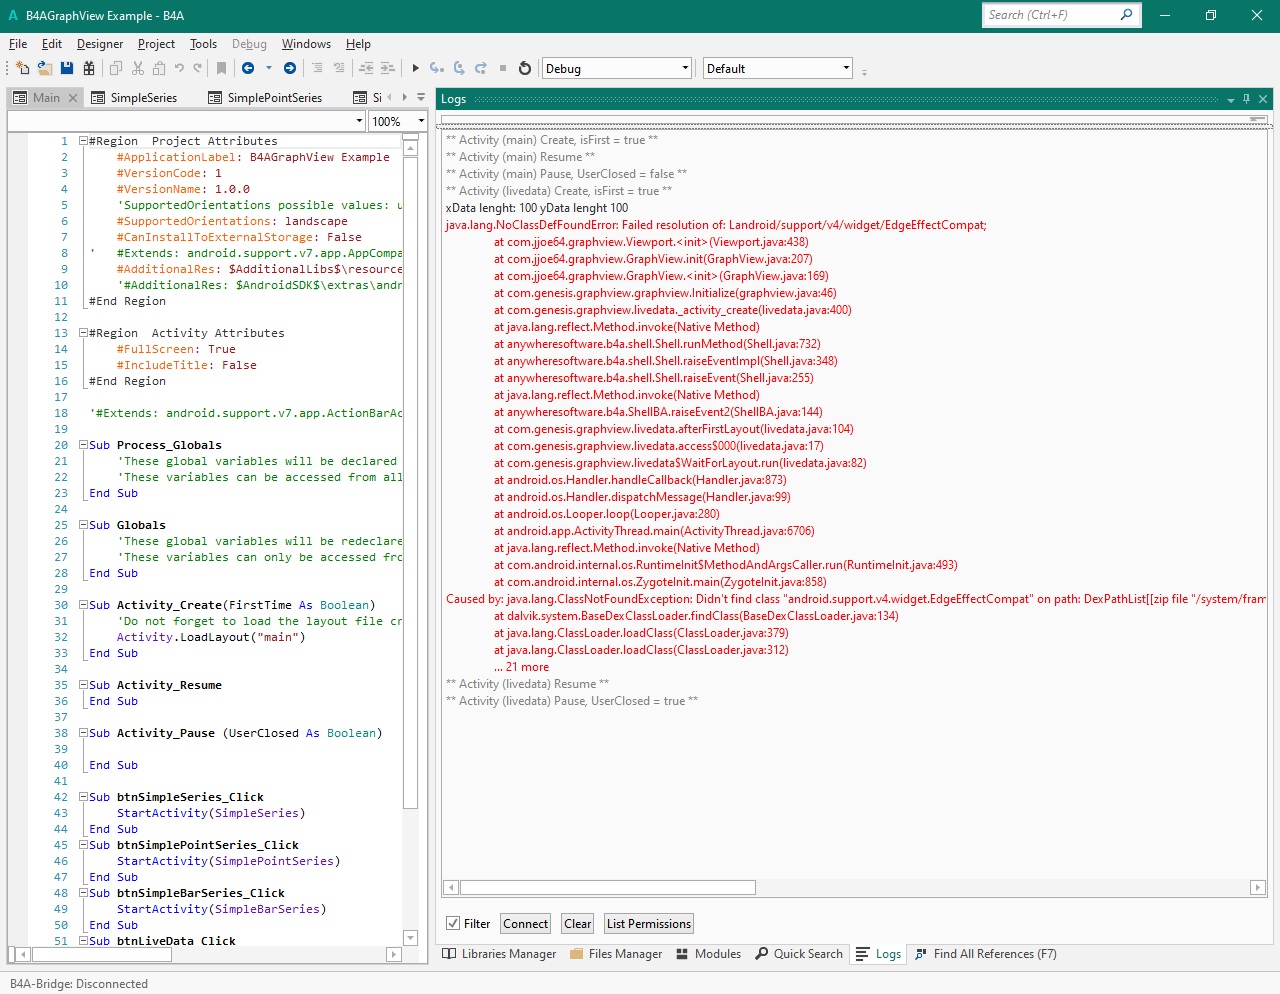Viewport: 1280px width, 994px height.
Task: Click the export as zip gift icon
Action: (89, 68)
